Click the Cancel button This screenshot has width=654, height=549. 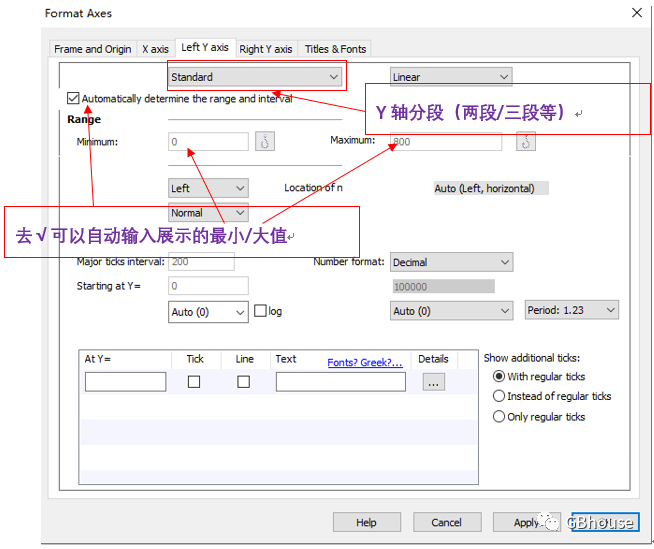click(446, 522)
